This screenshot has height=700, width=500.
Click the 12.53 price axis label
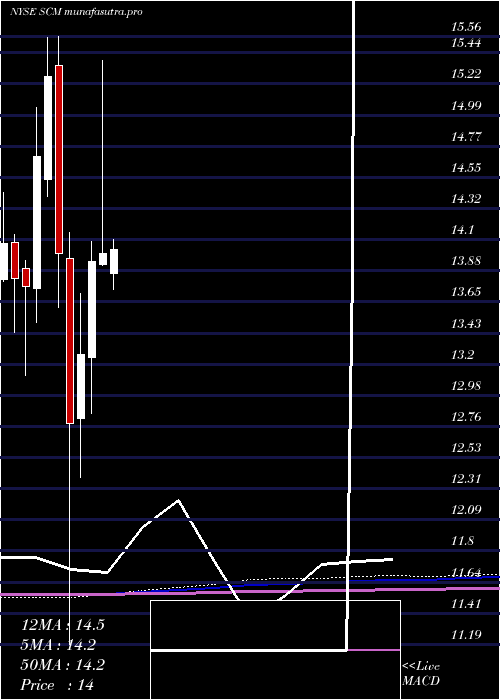click(466, 448)
